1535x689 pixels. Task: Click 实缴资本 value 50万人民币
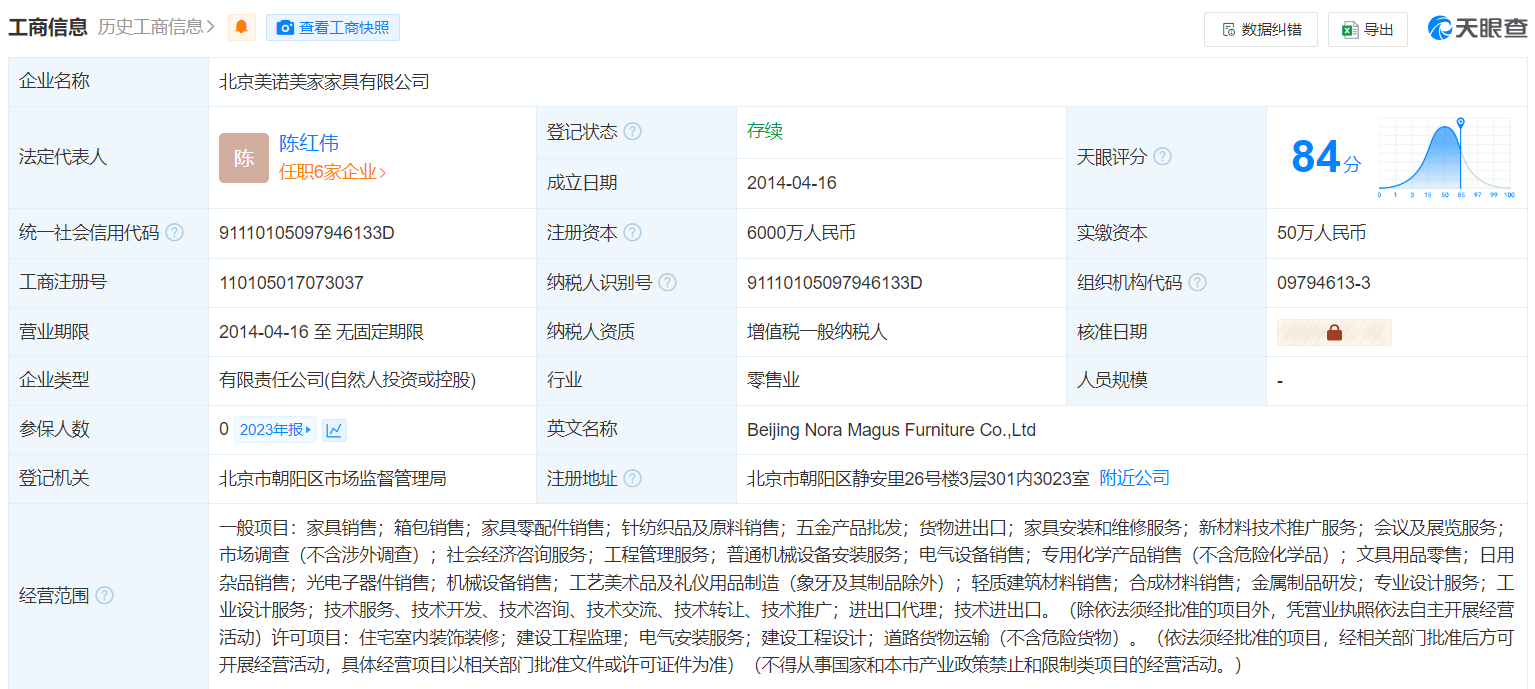click(x=1321, y=233)
